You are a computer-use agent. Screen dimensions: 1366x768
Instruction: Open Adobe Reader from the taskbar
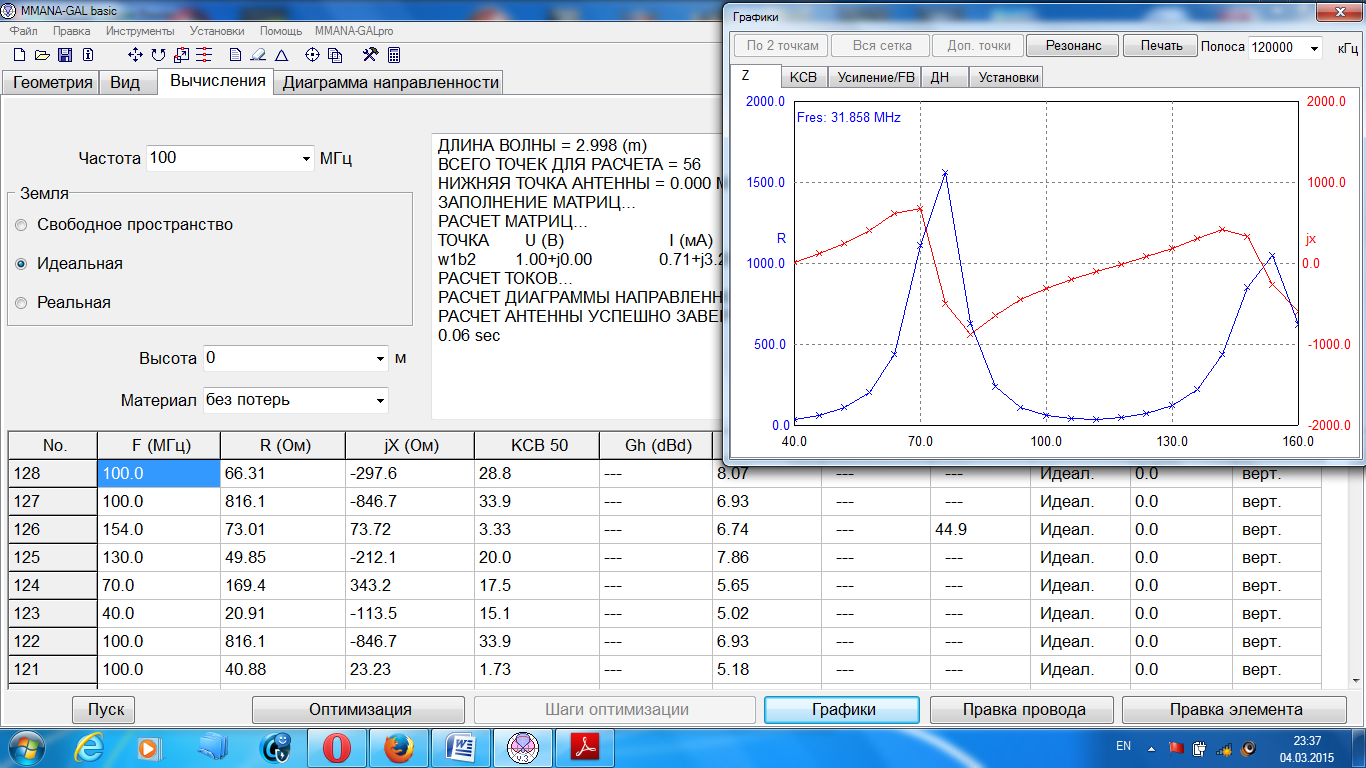(x=585, y=747)
